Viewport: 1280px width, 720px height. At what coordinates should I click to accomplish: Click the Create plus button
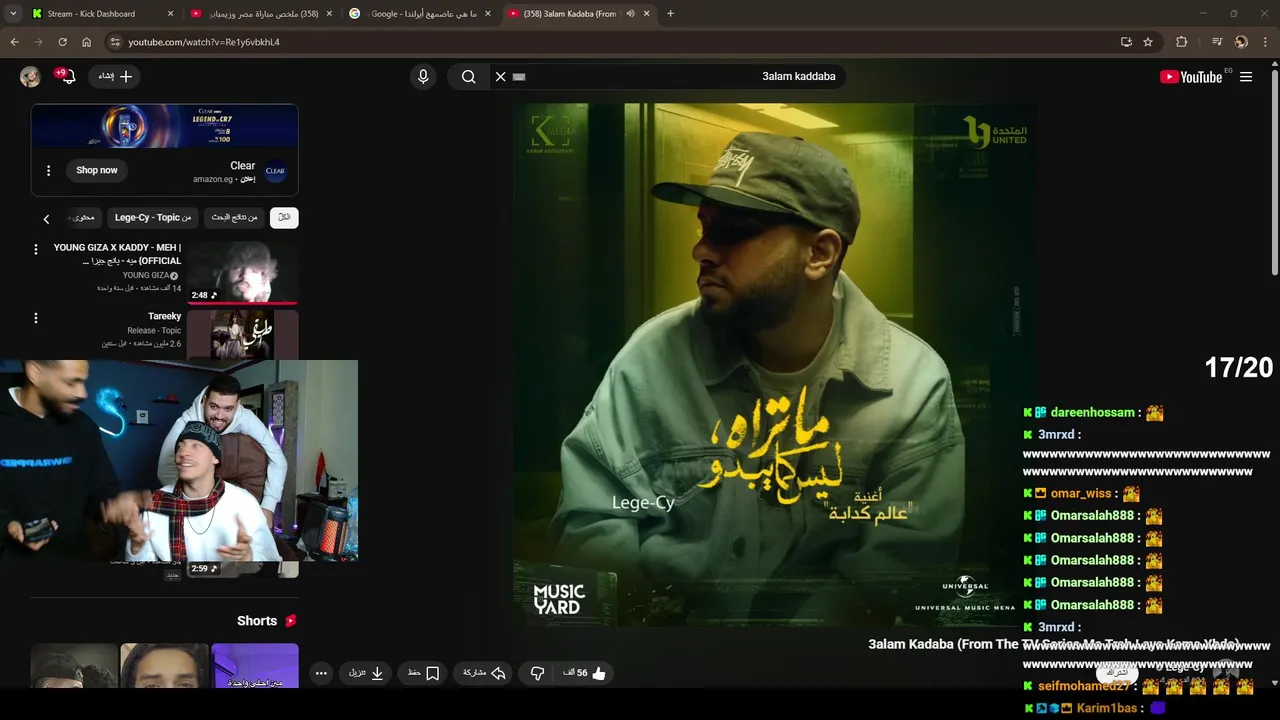click(115, 77)
